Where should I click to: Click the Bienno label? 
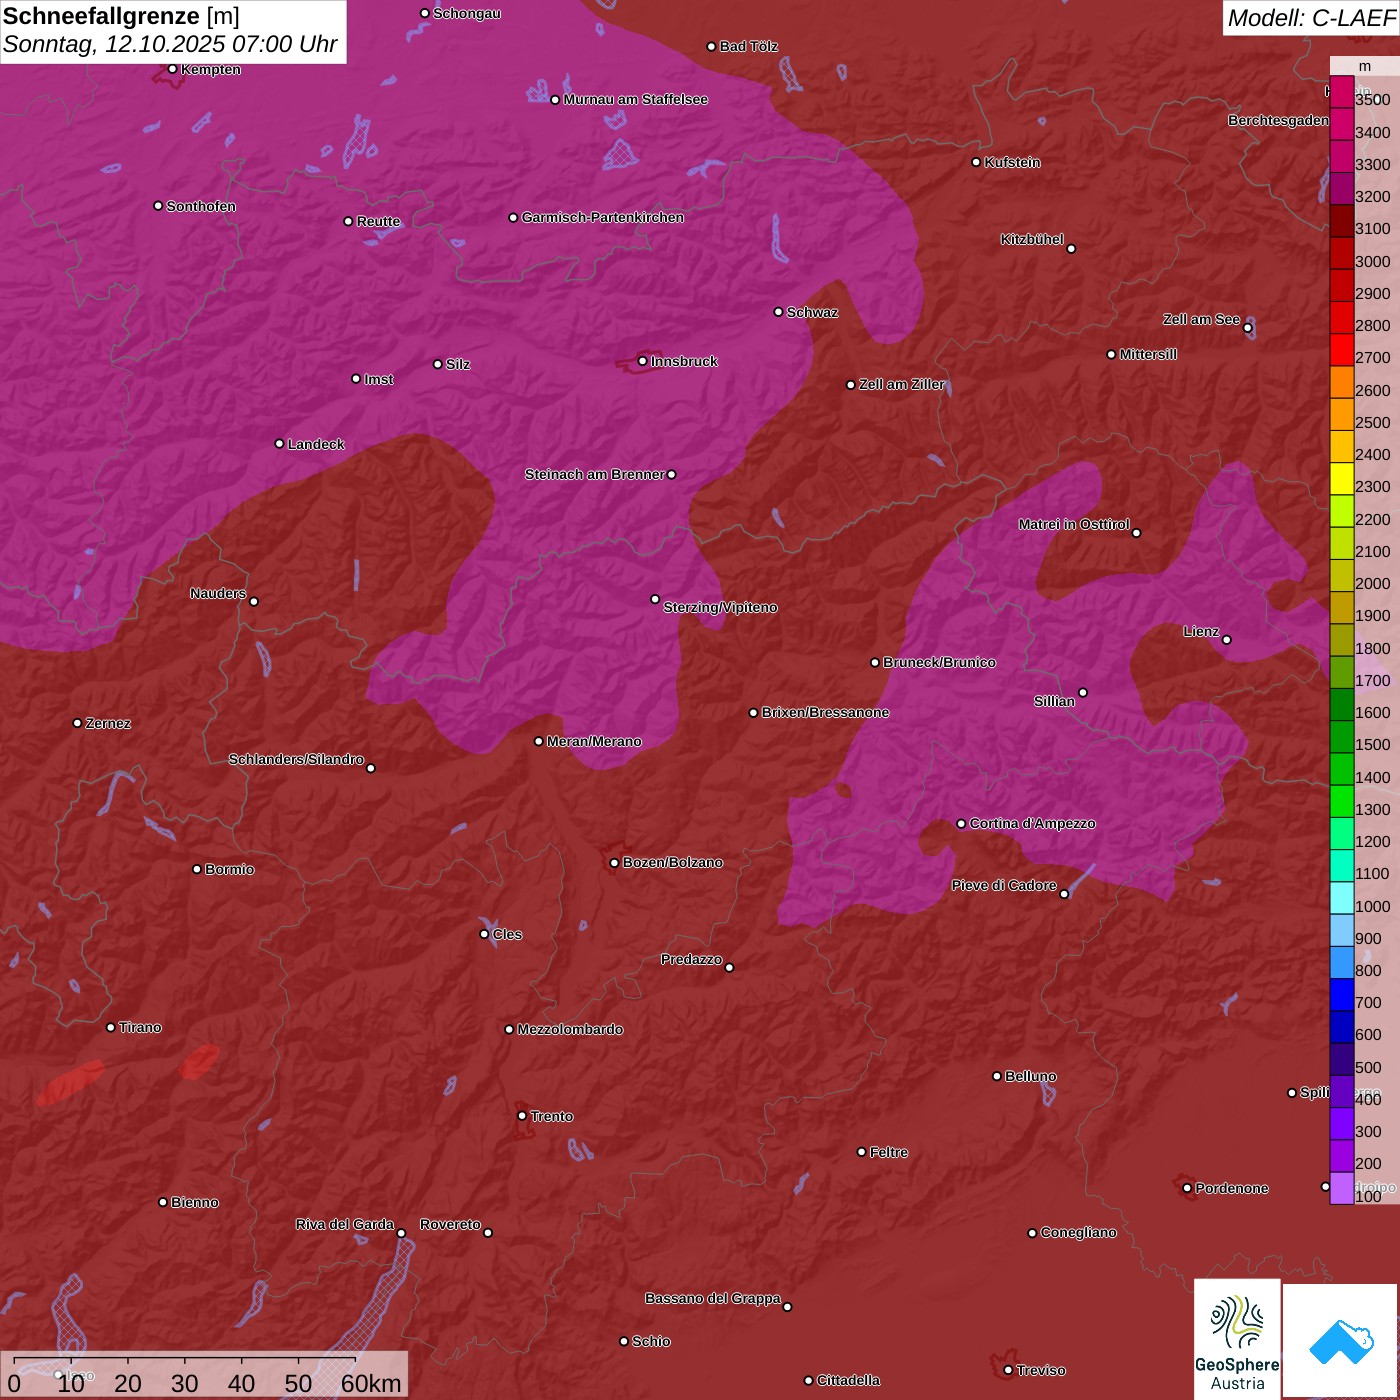[x=195, y=1203]
